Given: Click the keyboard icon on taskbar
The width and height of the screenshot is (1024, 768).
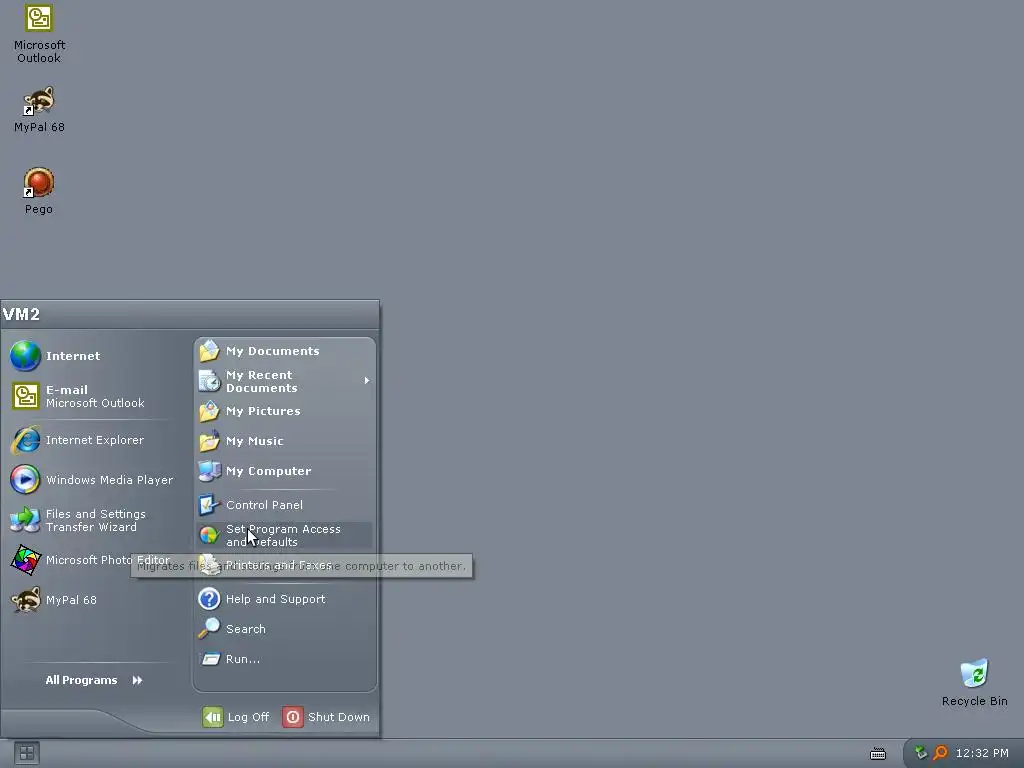Looking at the screenshot, I should point(878,754).
